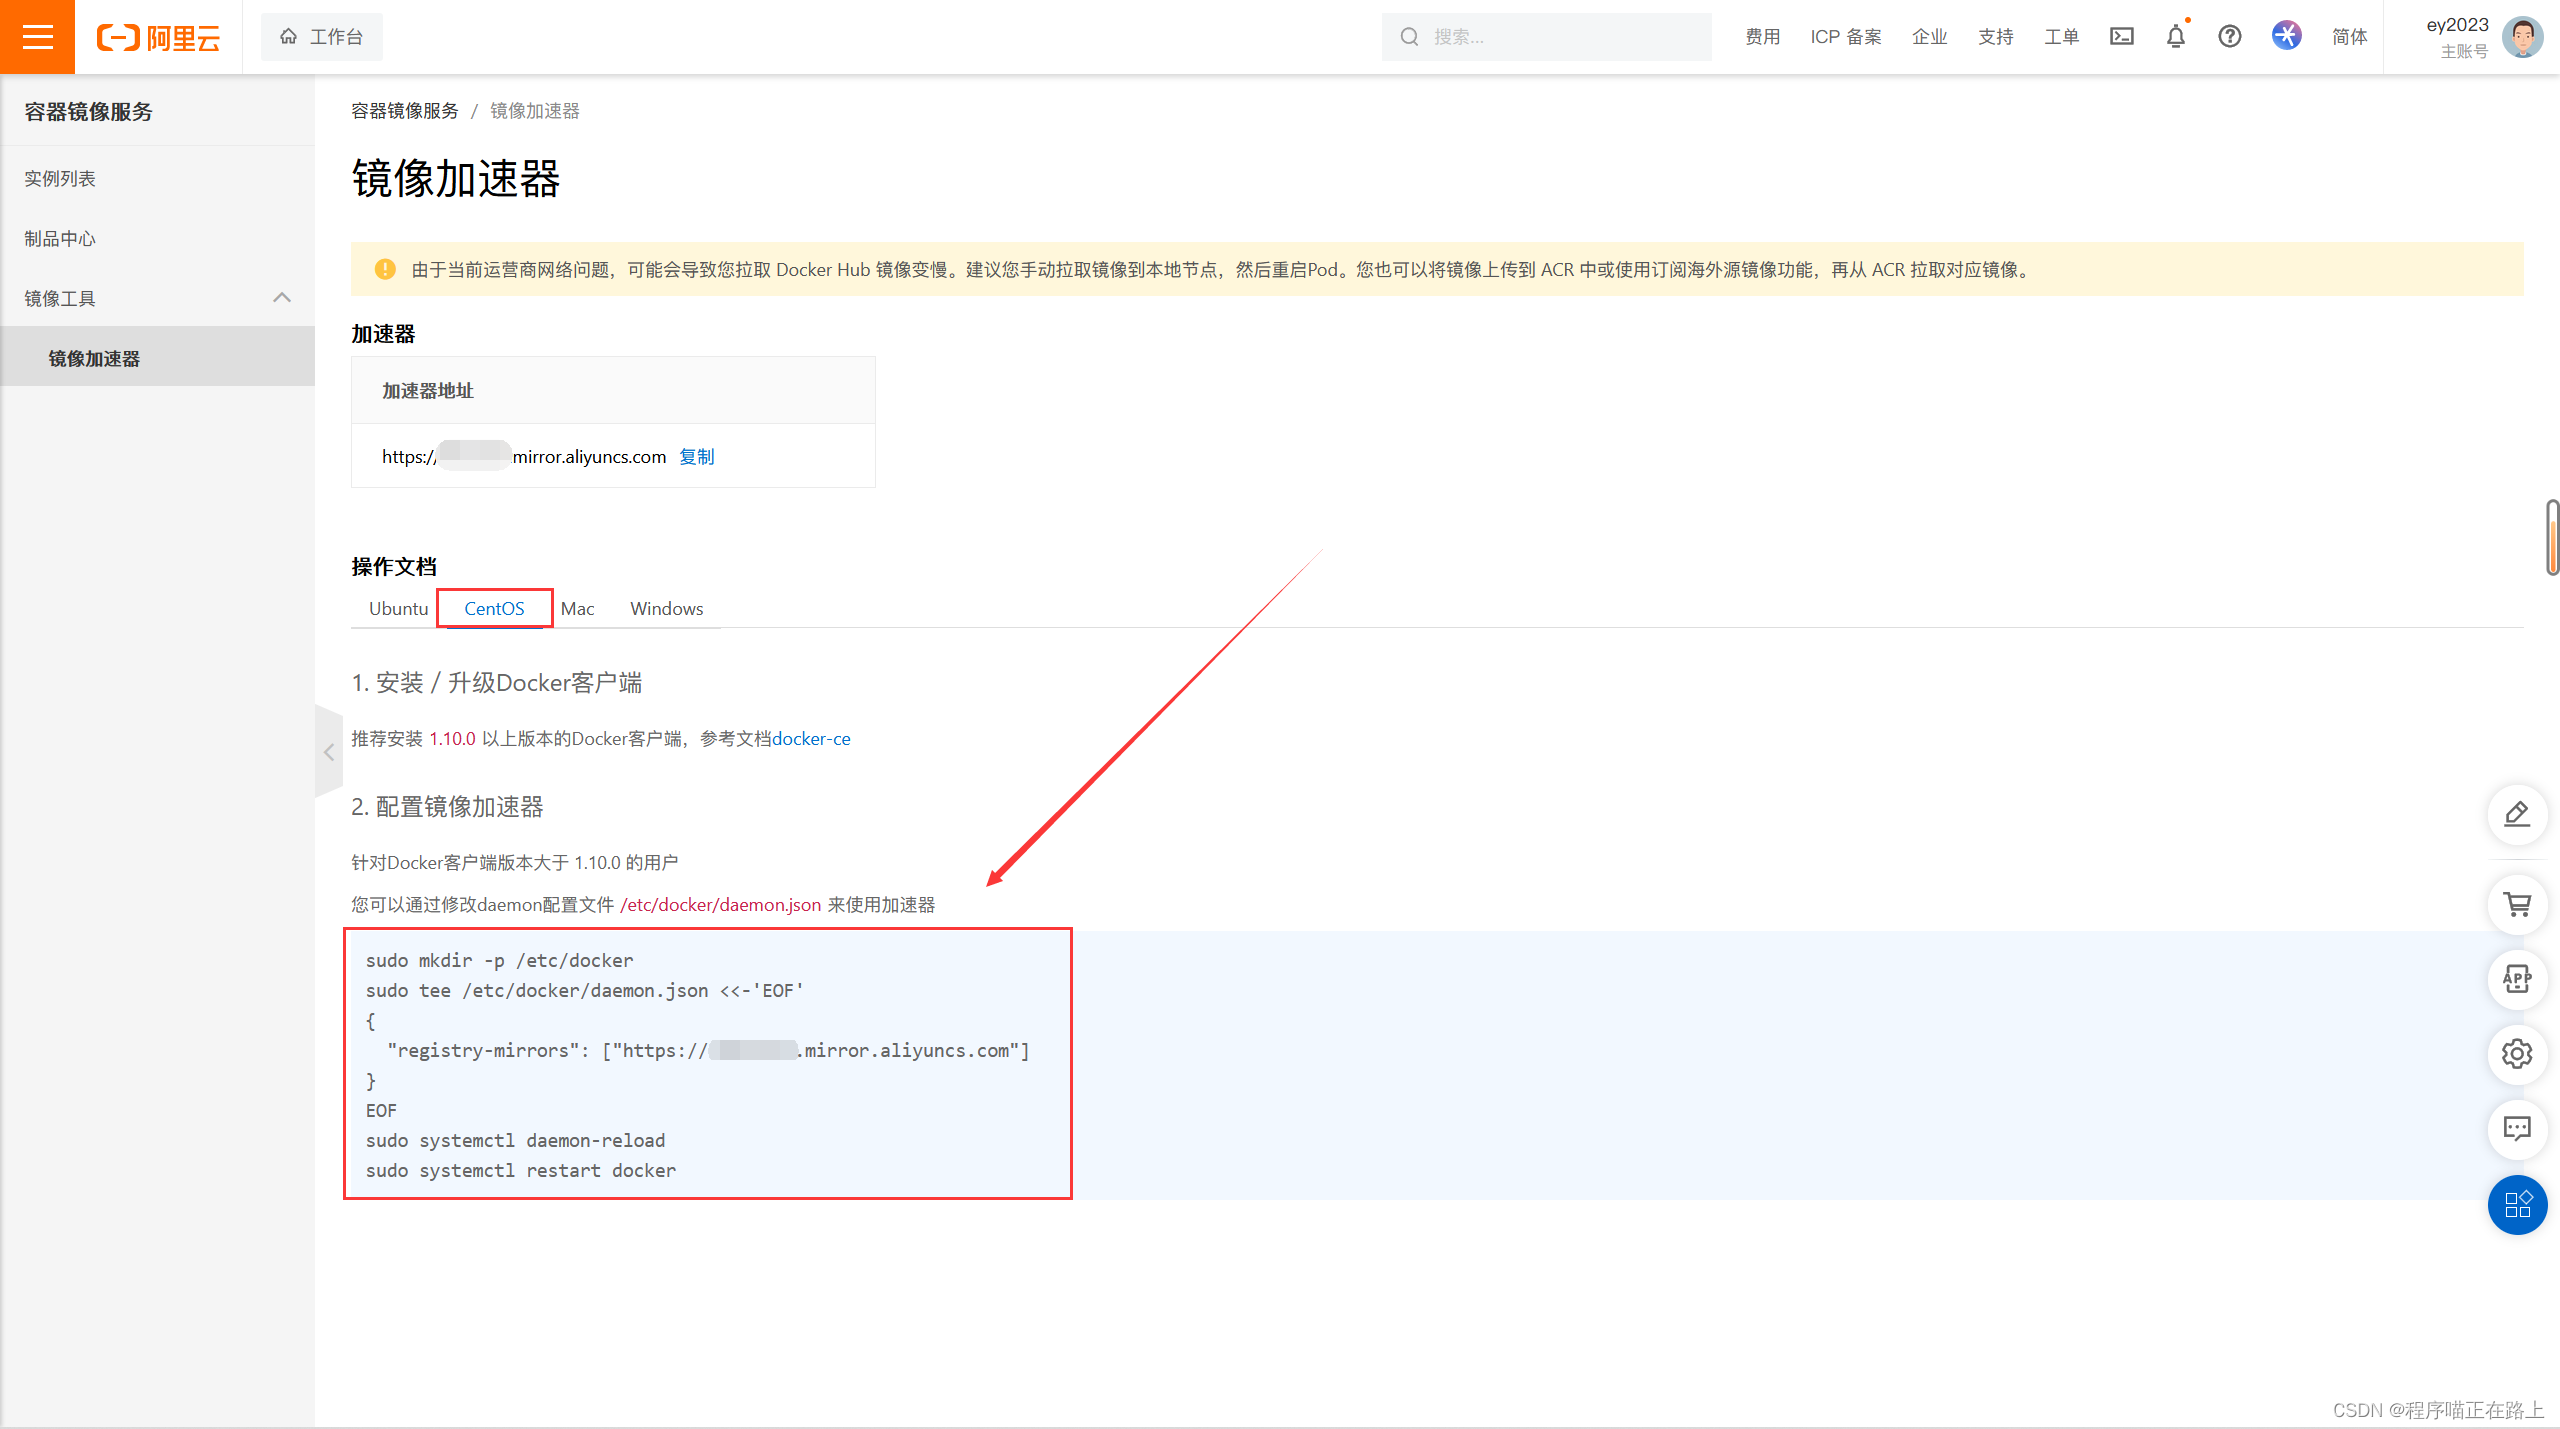Switch to the Ubuntu tab
The height and width of the screenshot is (1429, 2560).
click(x=398, y=608)
